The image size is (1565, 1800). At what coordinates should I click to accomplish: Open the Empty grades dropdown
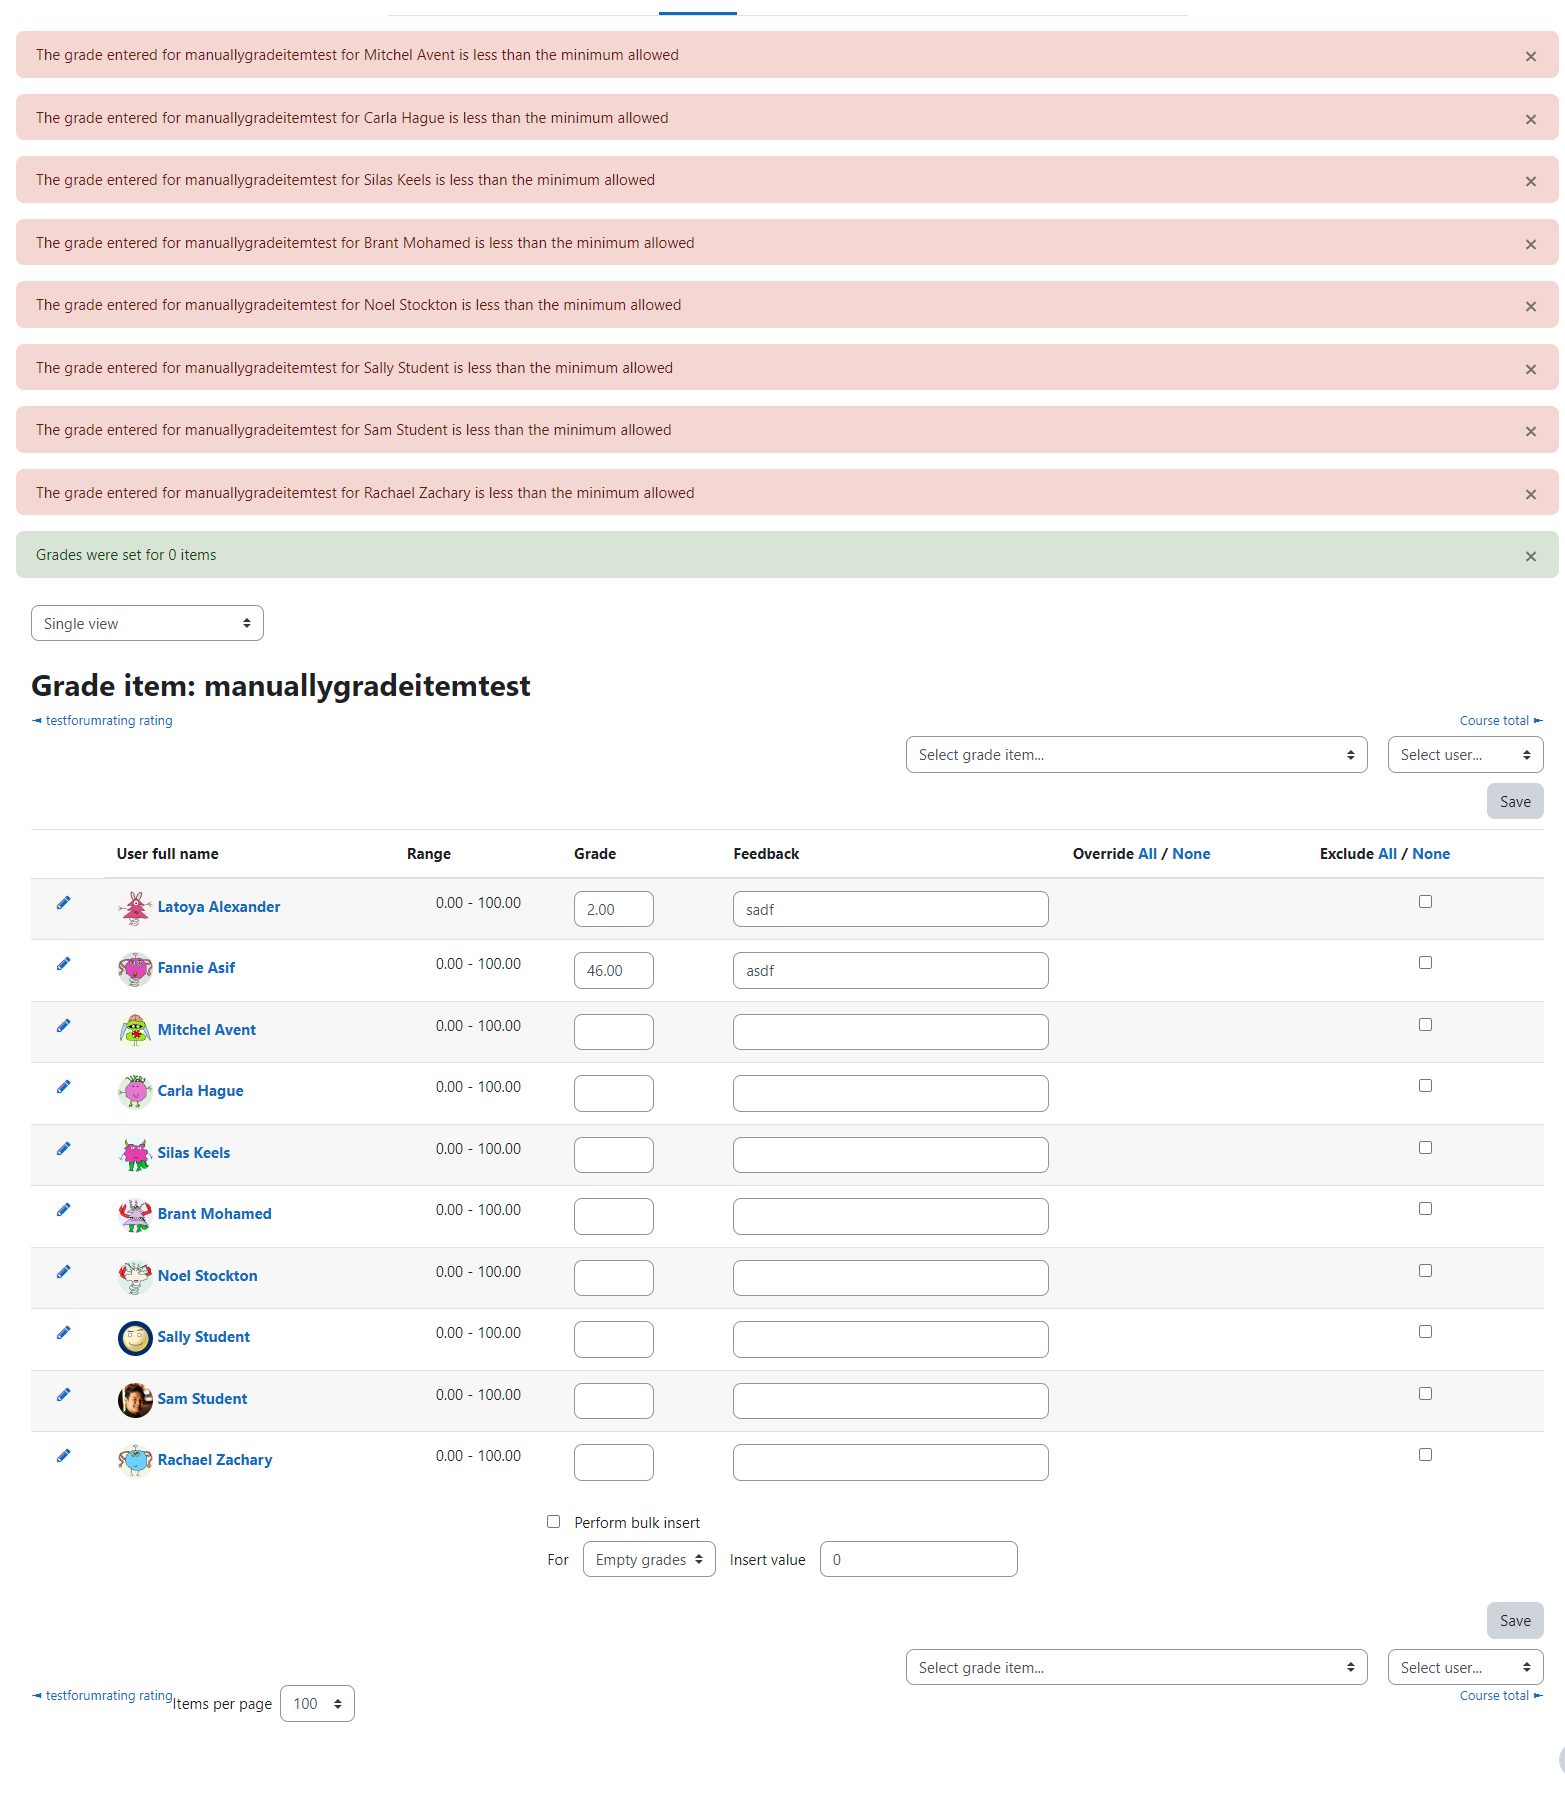pyautogui.click(x=649, y=1559)
